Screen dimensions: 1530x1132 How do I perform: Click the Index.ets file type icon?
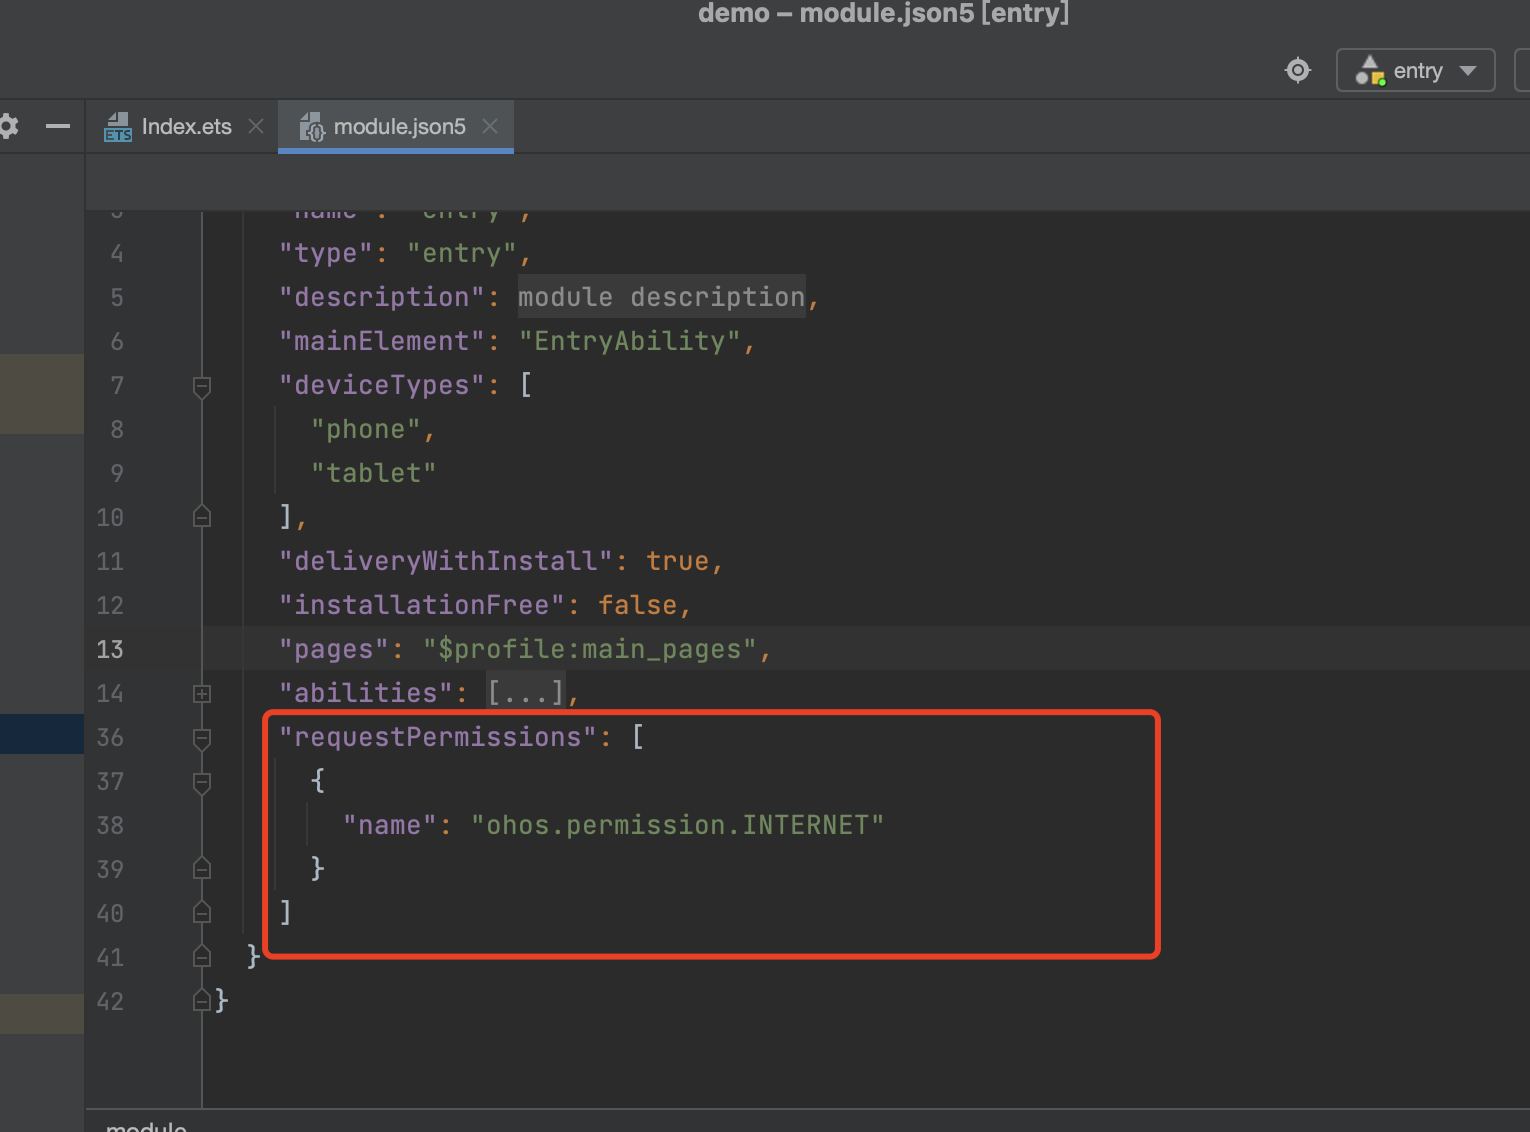(118, 127)
